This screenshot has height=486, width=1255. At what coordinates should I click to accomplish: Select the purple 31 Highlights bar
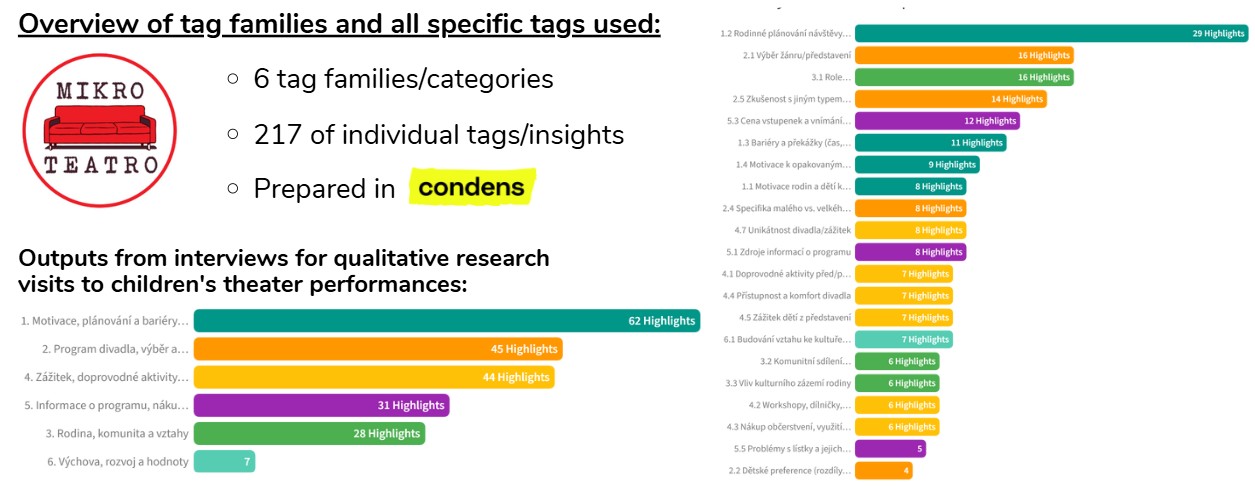(321, 405)
